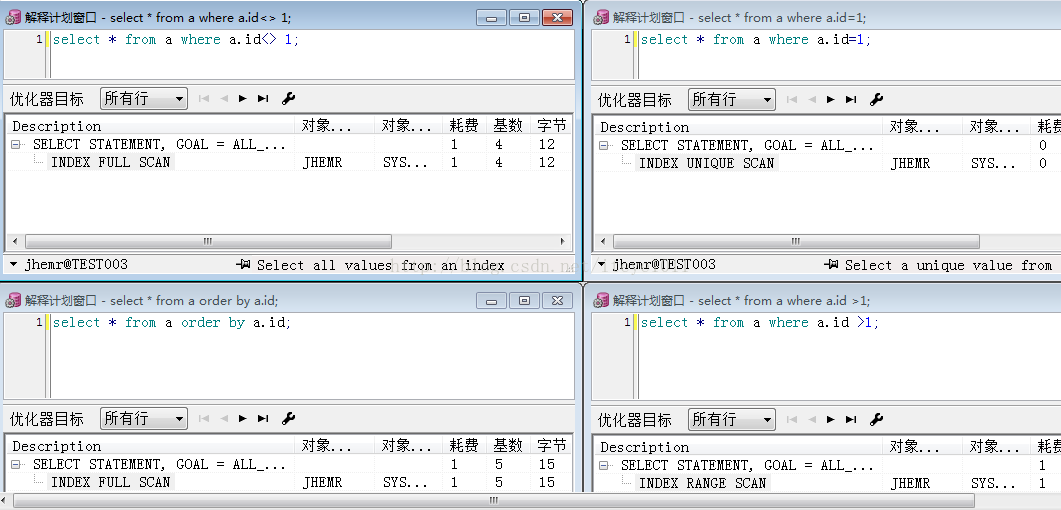Click JHEMR object owner cell in a.id>1 window
The height and width of the screenshot is (510, 1061).
tap(911, 483)
